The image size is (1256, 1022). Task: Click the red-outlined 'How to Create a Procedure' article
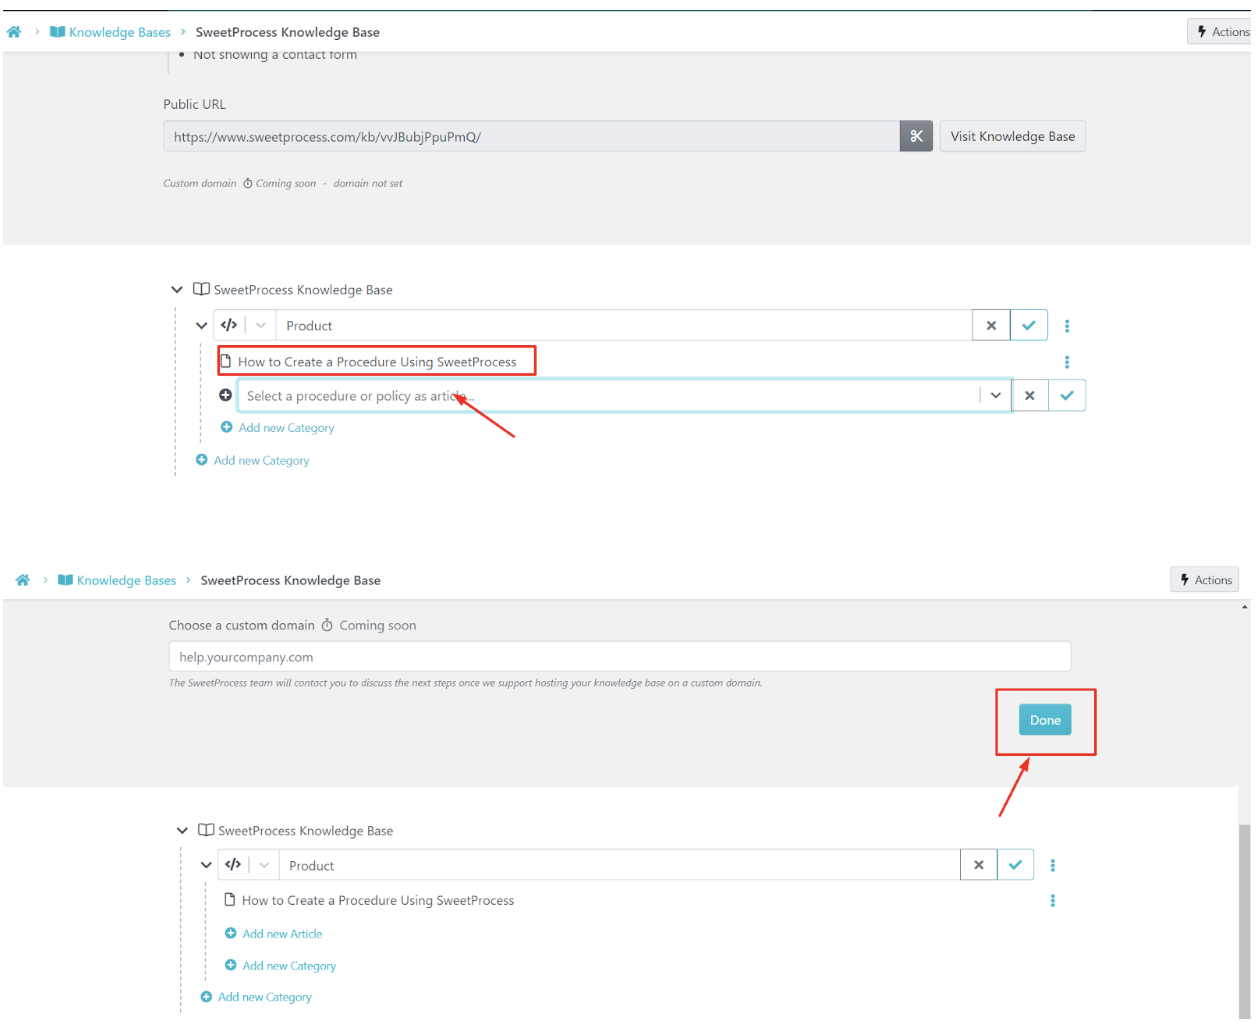[x=377, y=362]
